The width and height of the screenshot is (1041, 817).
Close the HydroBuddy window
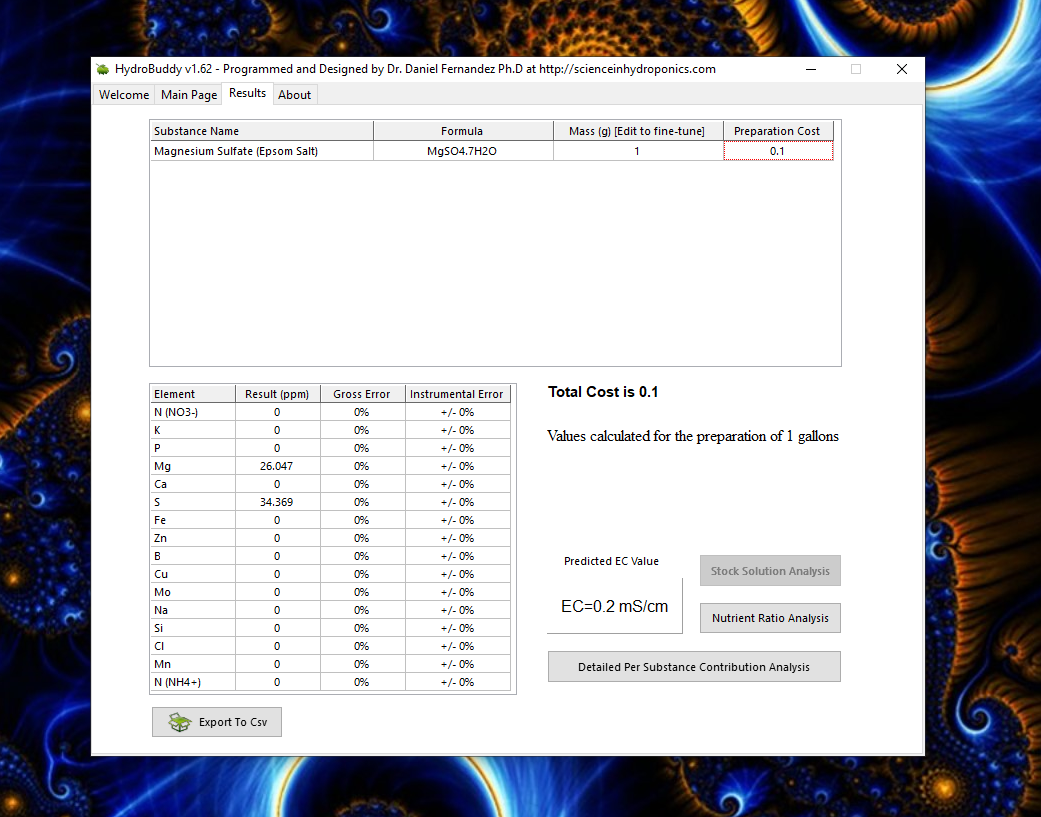coord(902,69)
